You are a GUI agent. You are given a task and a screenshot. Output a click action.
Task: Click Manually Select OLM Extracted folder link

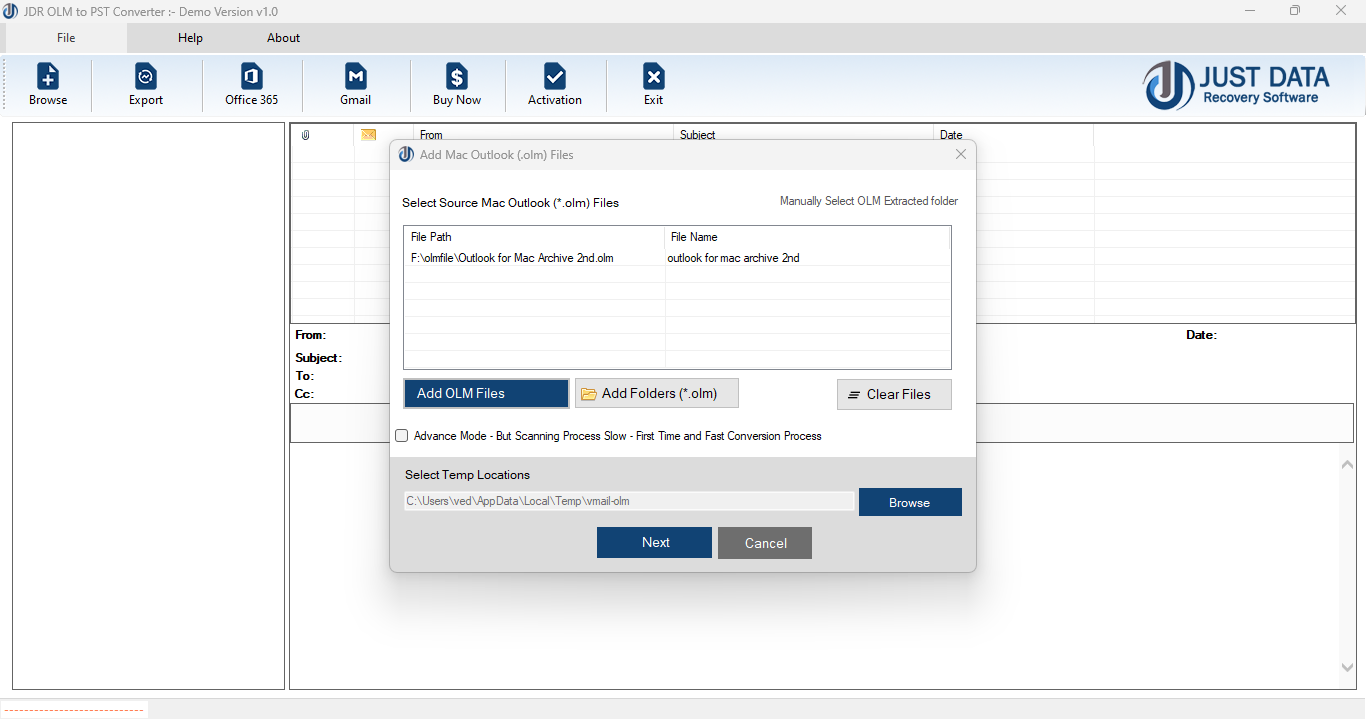(x=869, y=201)
